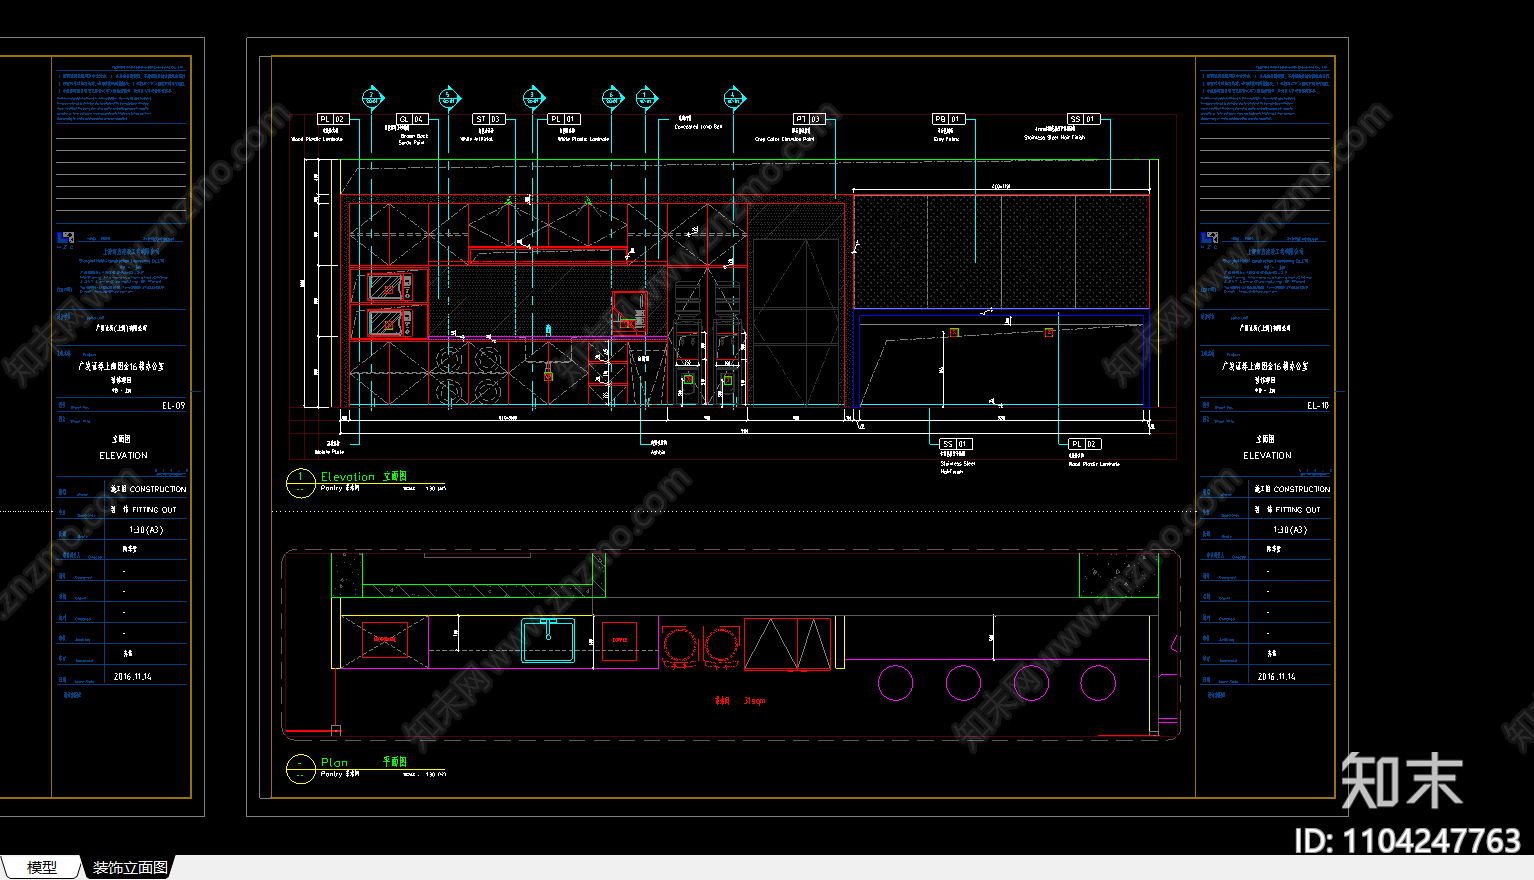The image size is (1534, 880).
Task: Select the PL 02 tag below the elevation
Action: (1084, 444)
